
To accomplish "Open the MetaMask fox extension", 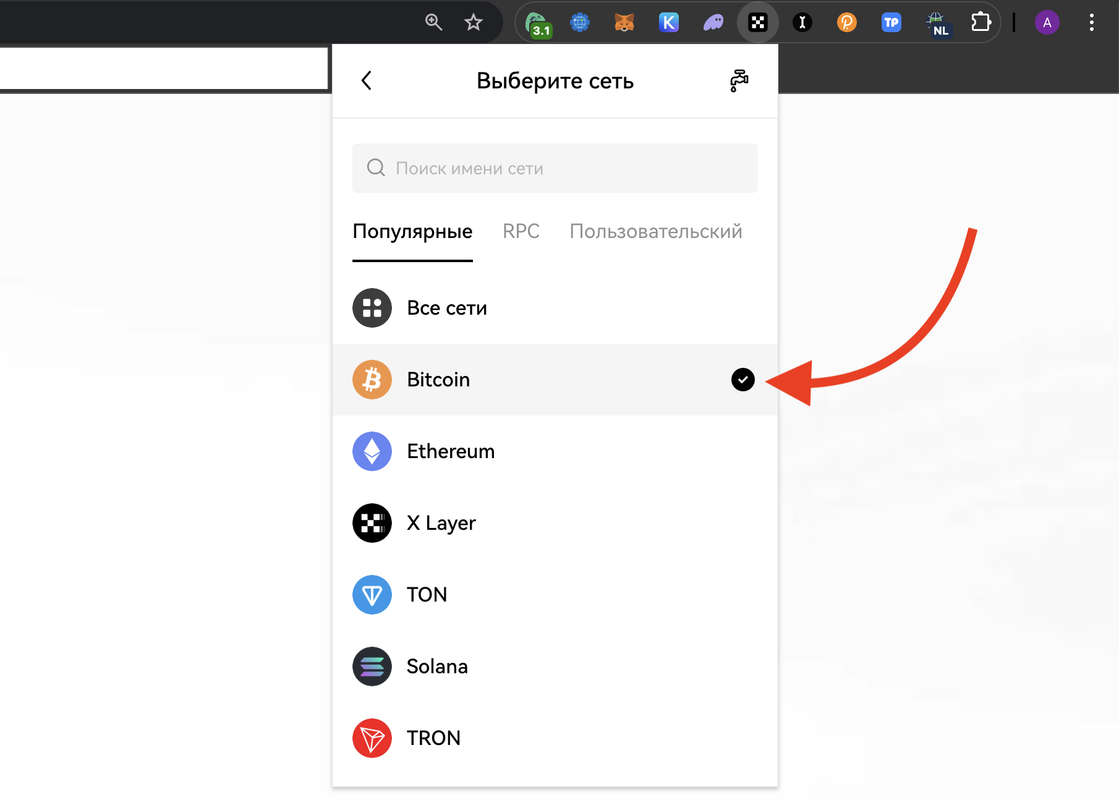I will pyautogui.click(x=624, y=23).
